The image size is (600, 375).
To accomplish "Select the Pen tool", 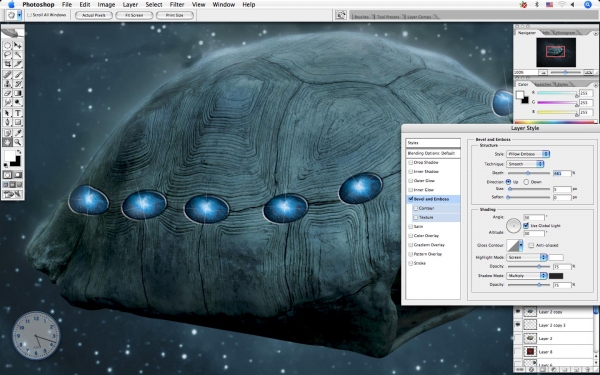I will pyautogui.click(x=8, y=122).
